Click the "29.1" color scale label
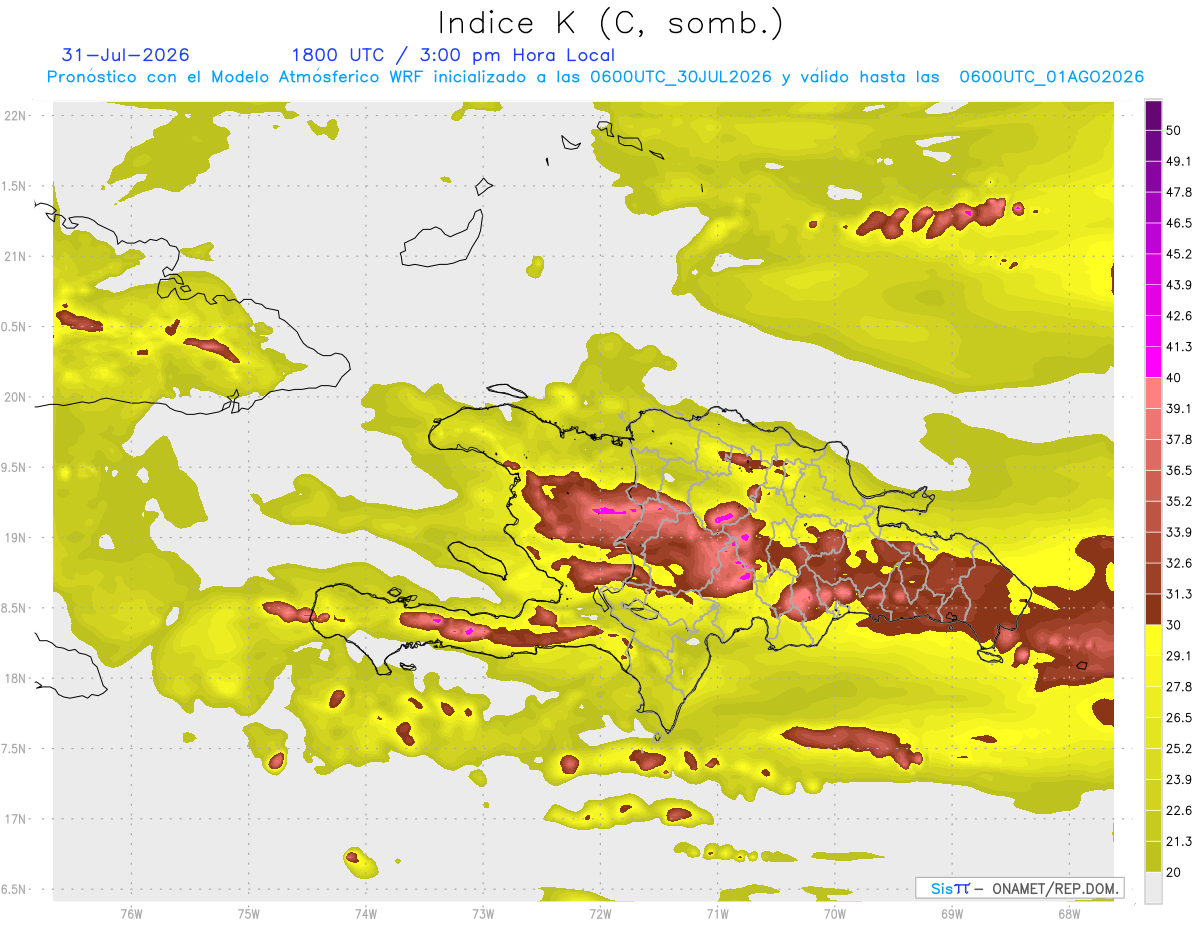 (1177, 656)
